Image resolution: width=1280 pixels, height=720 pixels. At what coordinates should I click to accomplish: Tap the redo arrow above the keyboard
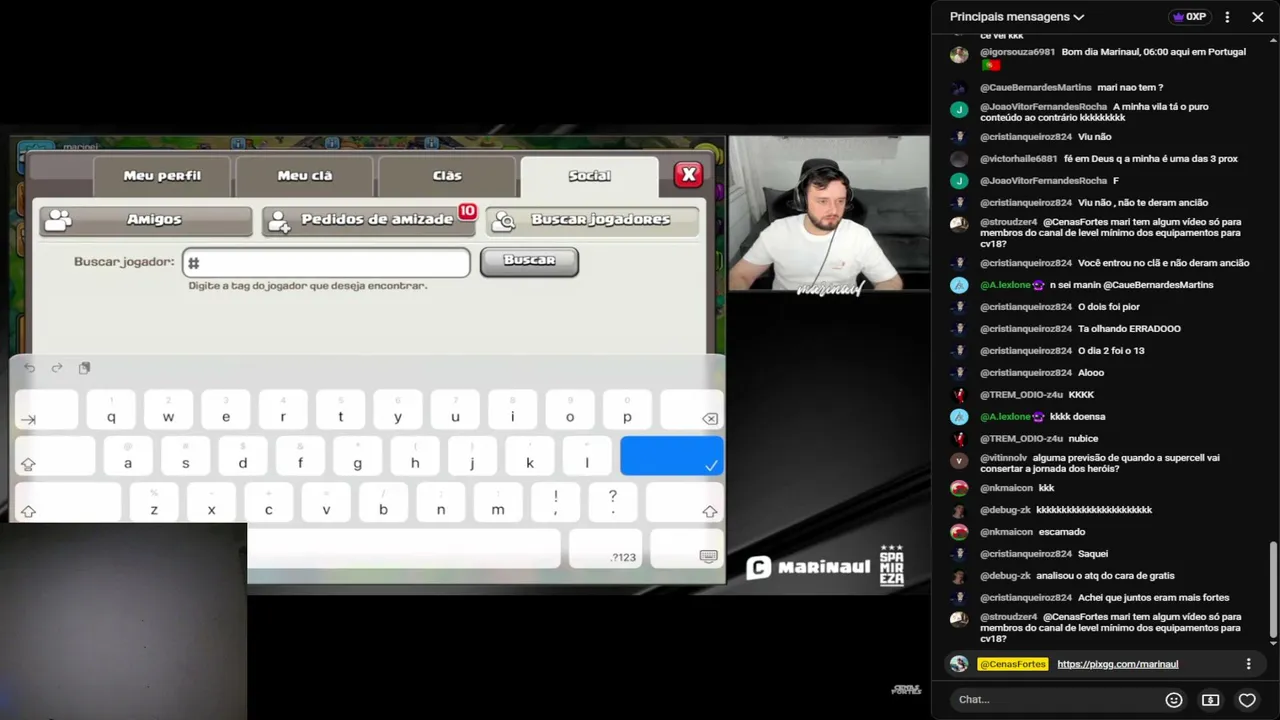point(57,368)
